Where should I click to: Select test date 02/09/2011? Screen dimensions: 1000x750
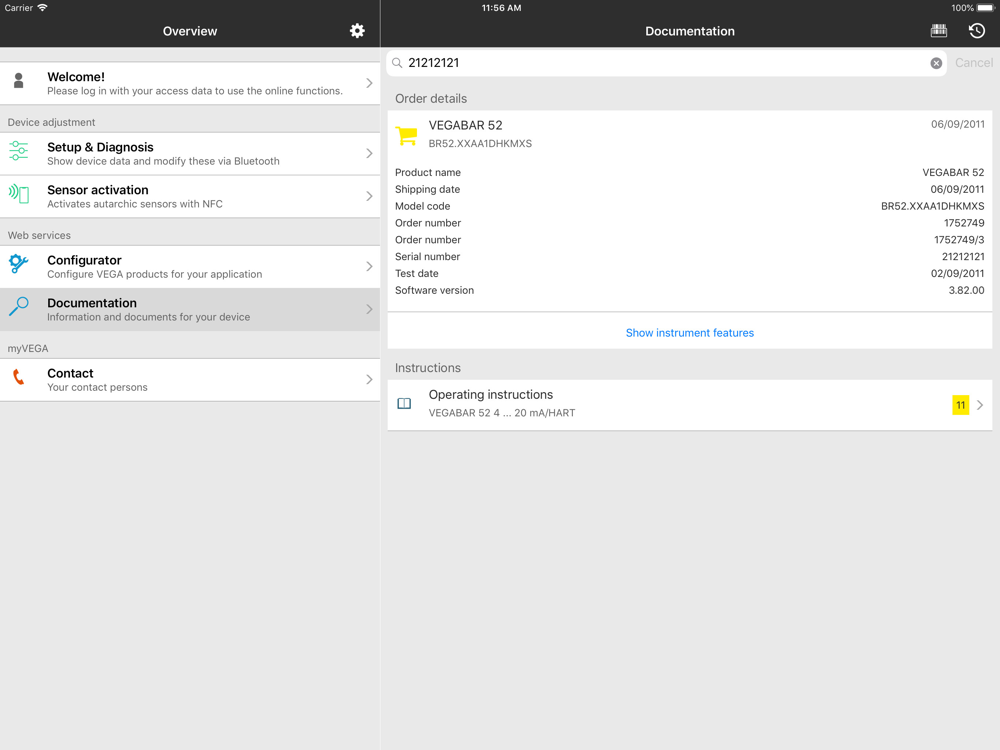coord(957,274)
